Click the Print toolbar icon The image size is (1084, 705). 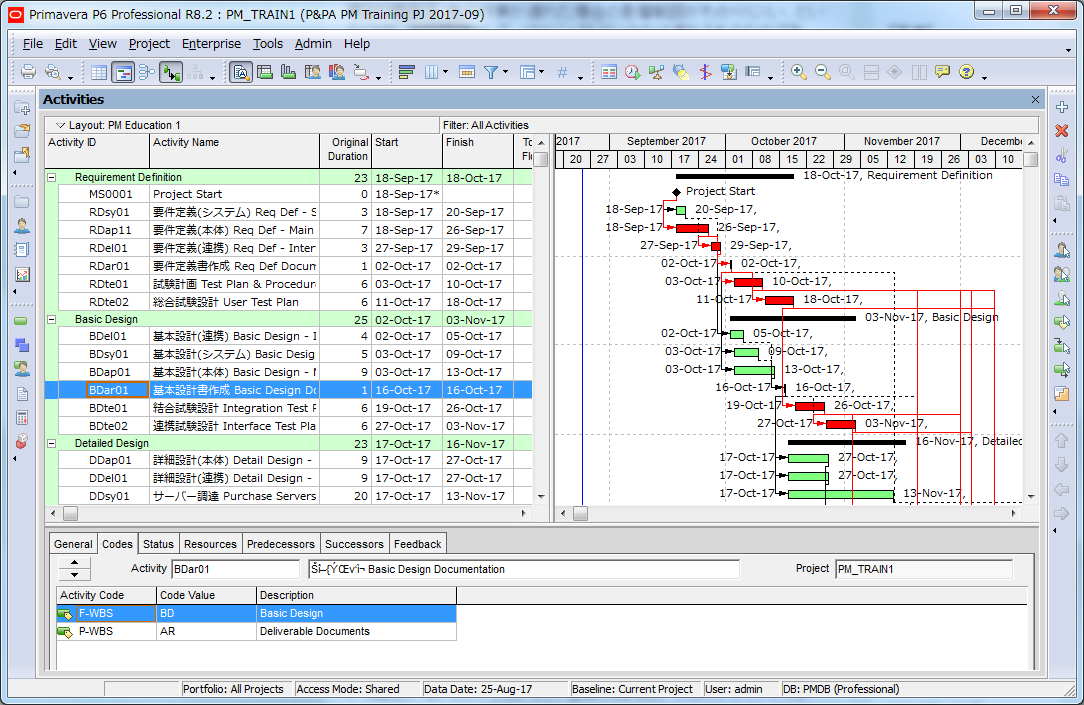coord(28,72)
